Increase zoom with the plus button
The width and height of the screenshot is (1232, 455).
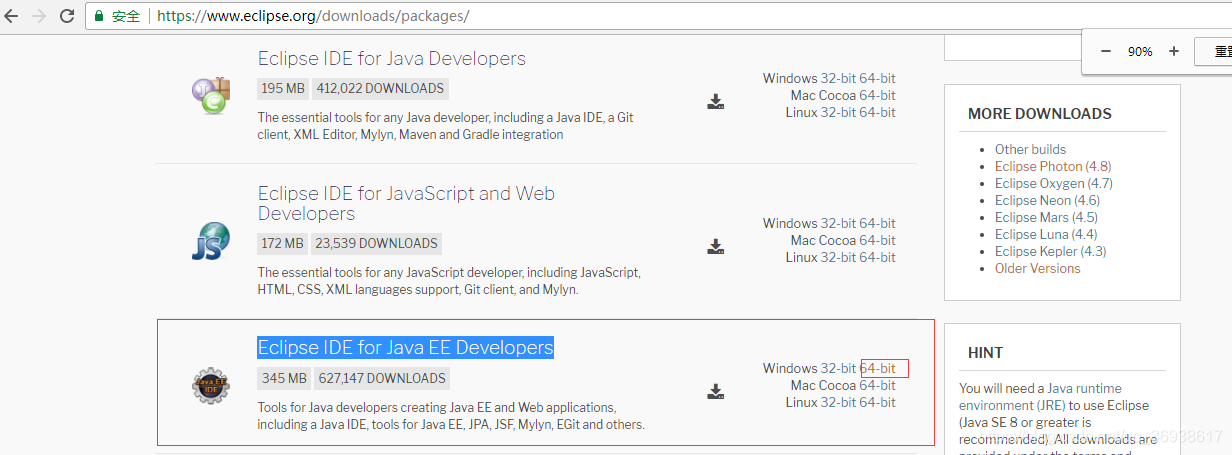click(x=1174, y=51)
